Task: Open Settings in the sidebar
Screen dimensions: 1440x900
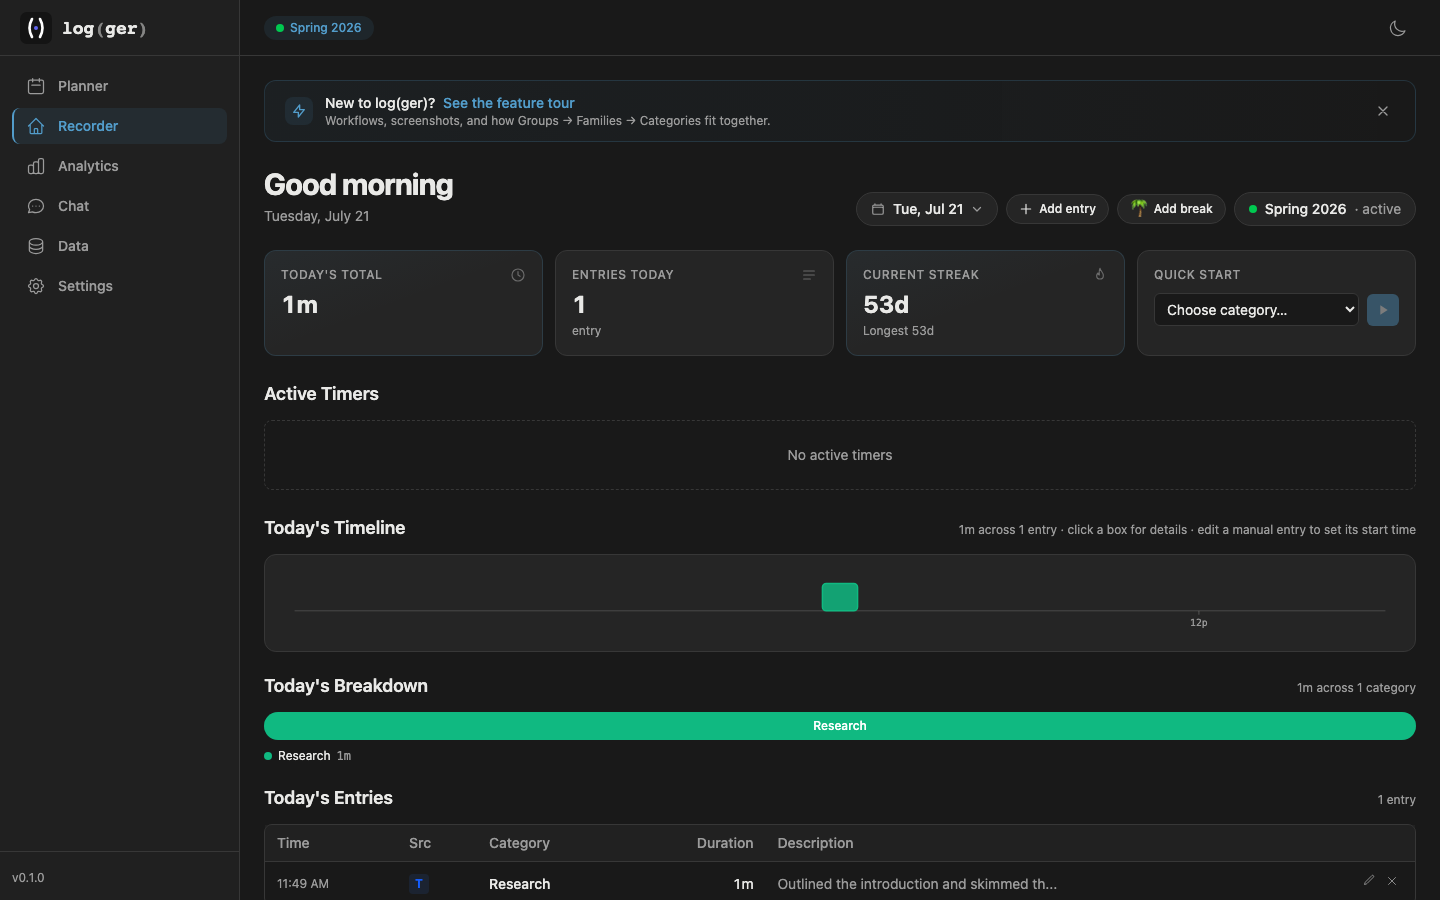Action: tap(120, 286)
